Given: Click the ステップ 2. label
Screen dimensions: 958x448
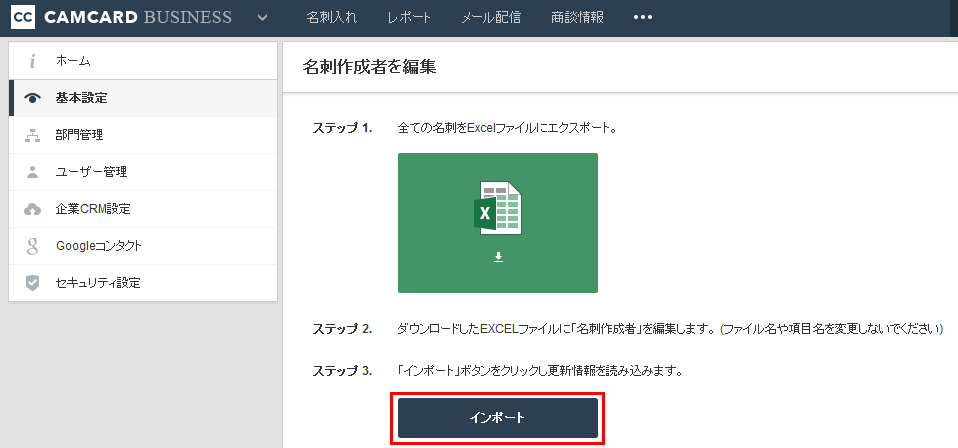Looking at the screenshot, I should coord(342,329).
